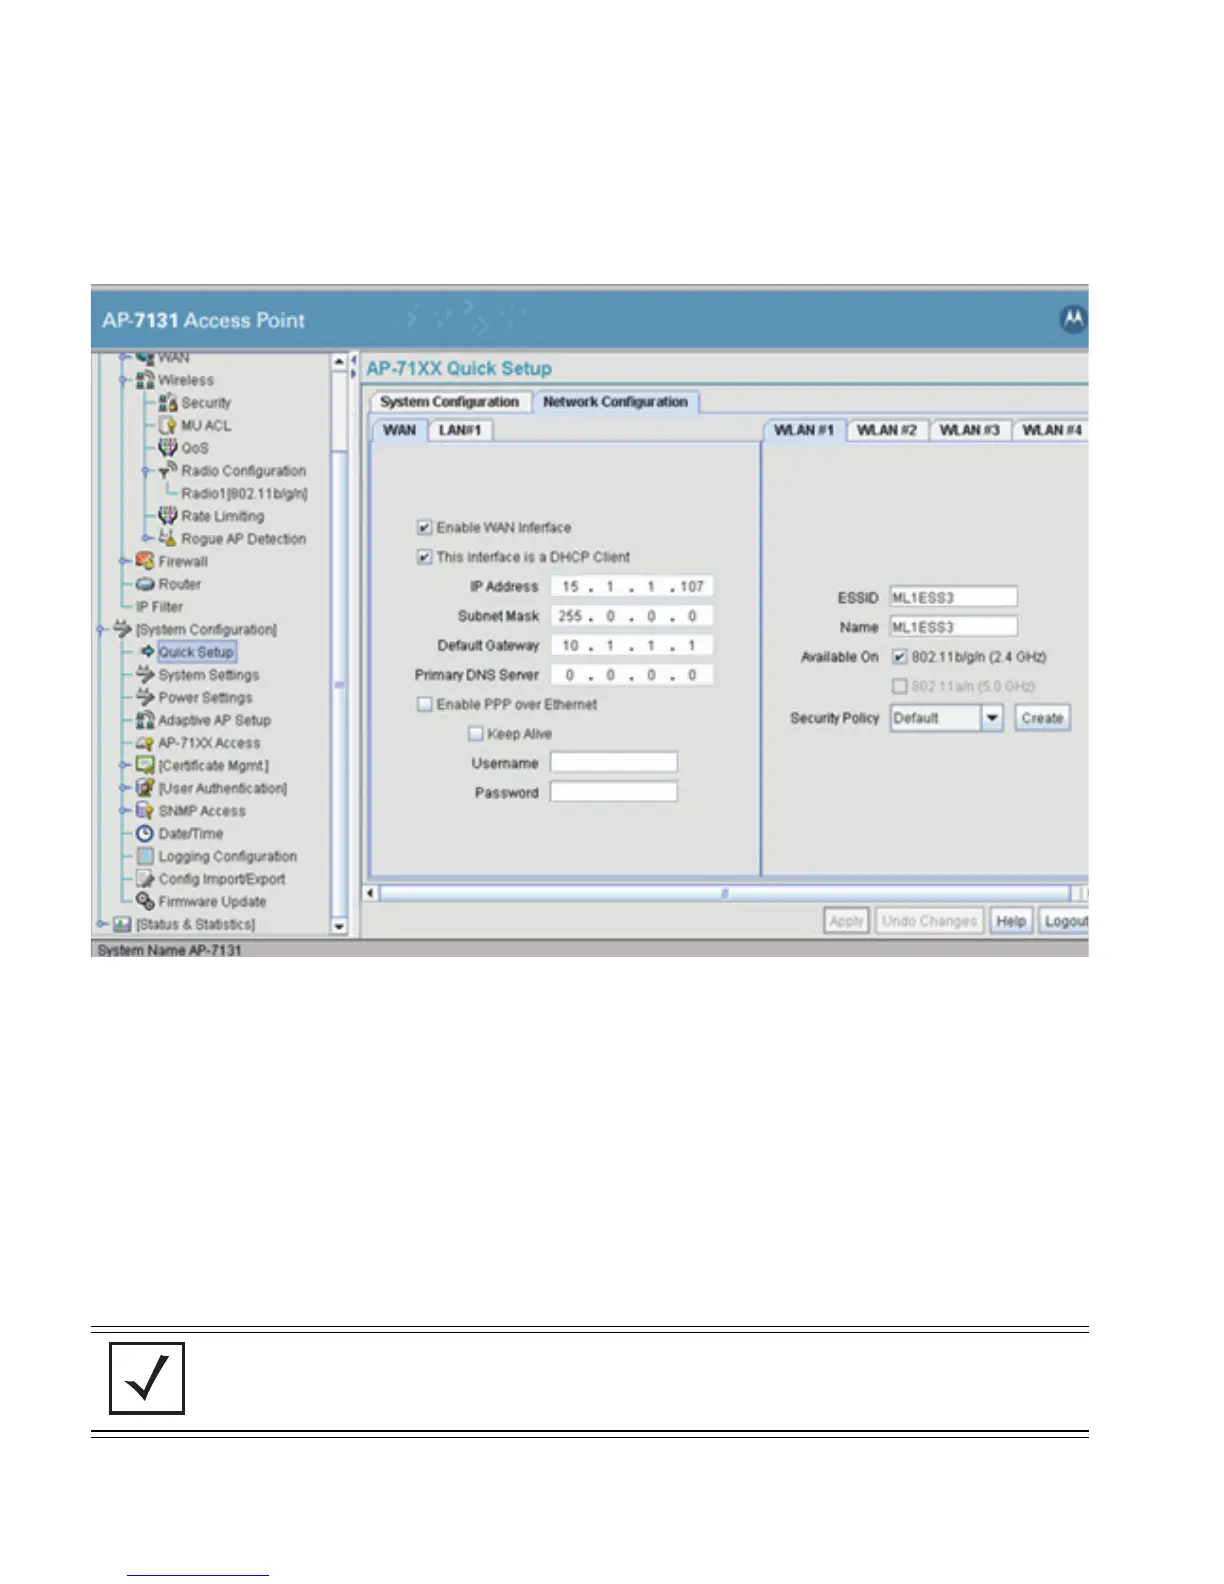Click the Radio Configuration antenna icon
Viewport: 1224px width, 1584px height.
[x=168, y=471]
